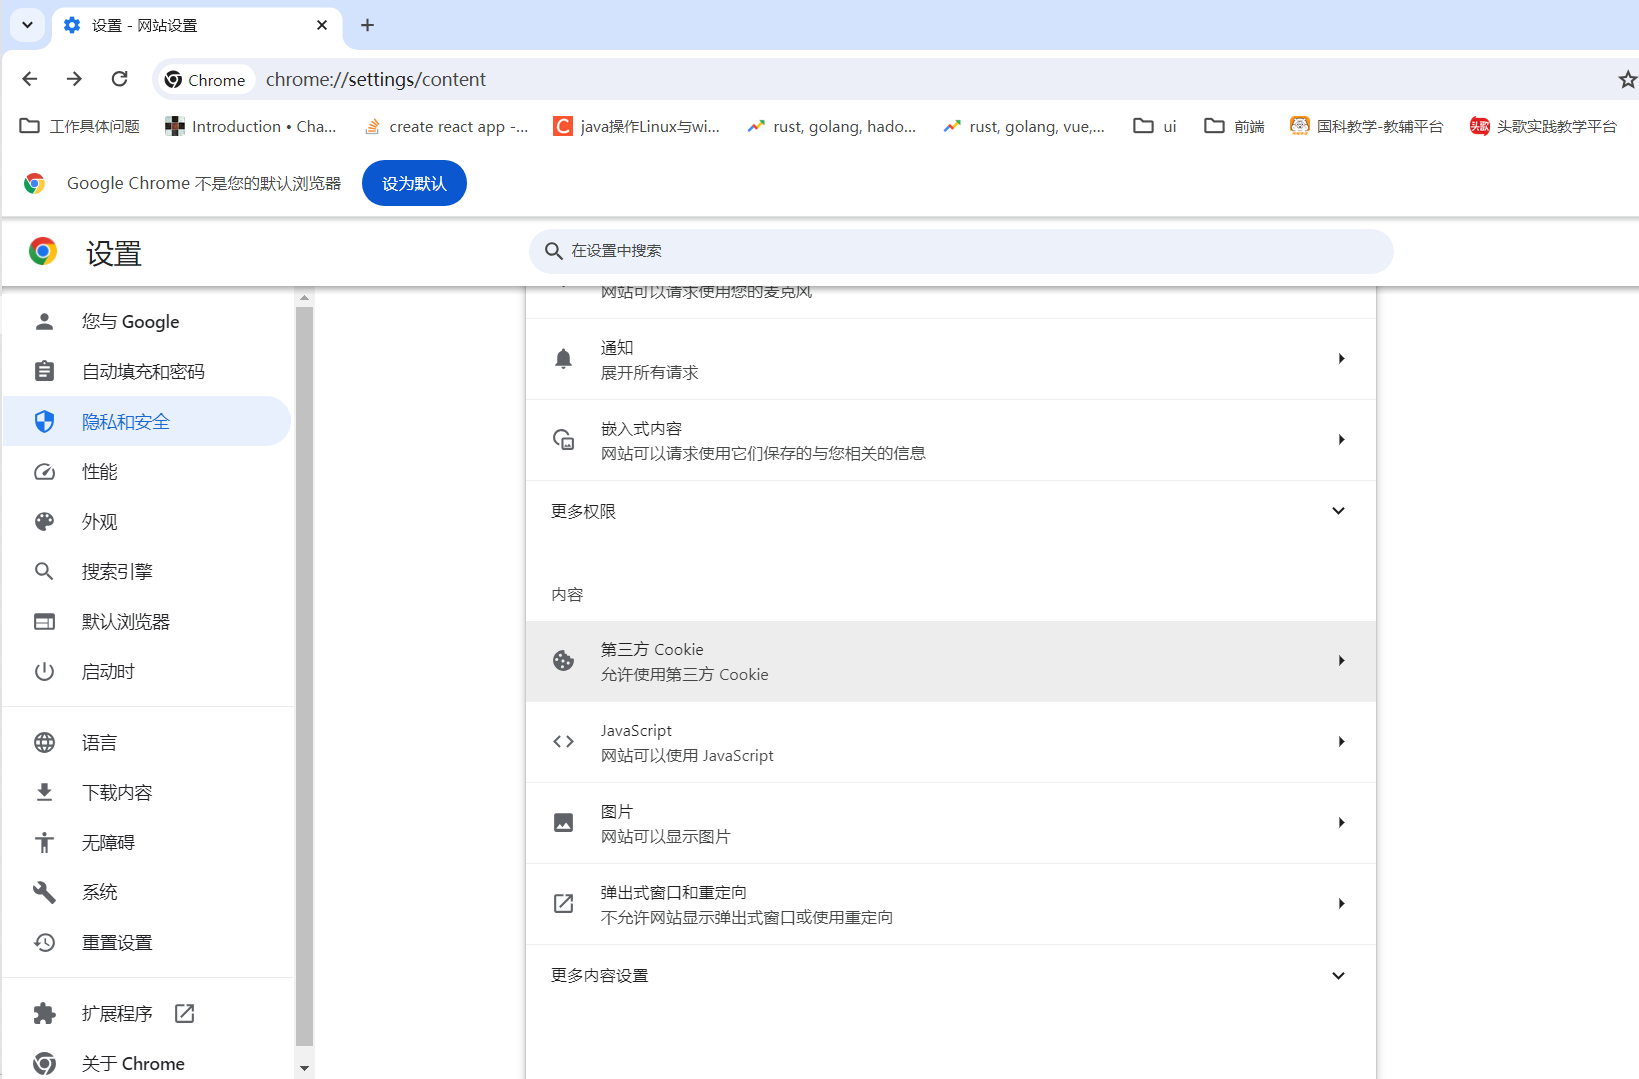Screen dimensions: 1639x1079
Task: Open the 第三方 Cookie settings row
Action: [950, 661]
